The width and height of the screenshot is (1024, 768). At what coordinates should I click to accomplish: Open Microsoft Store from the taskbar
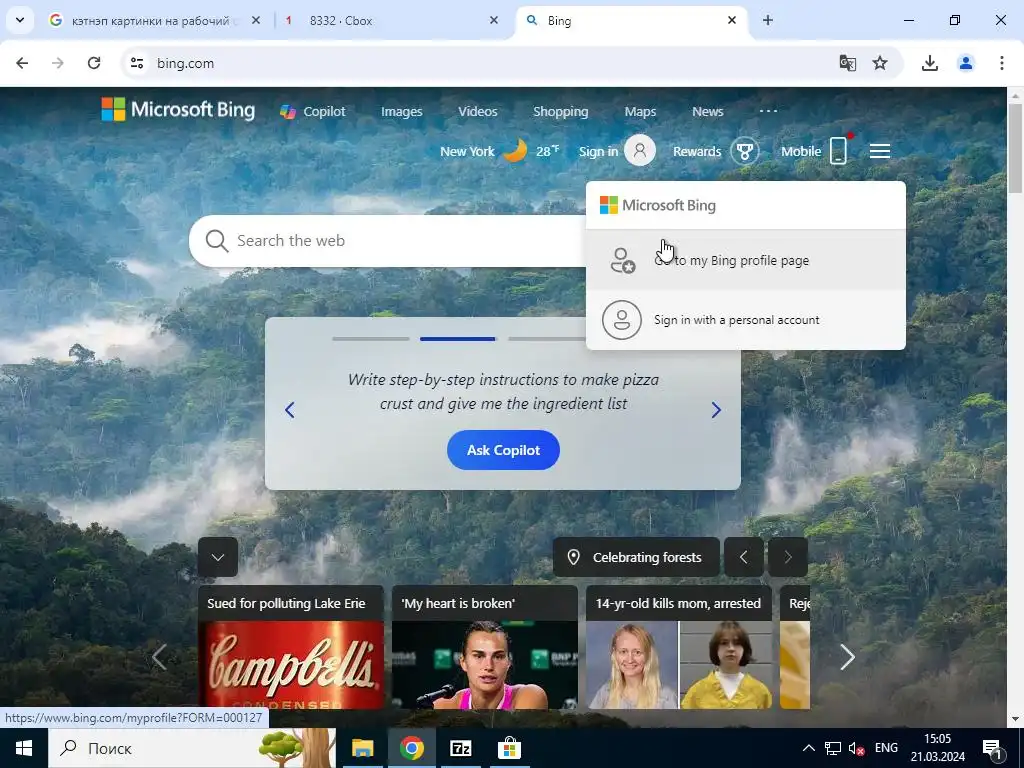[x=509, y=748]
